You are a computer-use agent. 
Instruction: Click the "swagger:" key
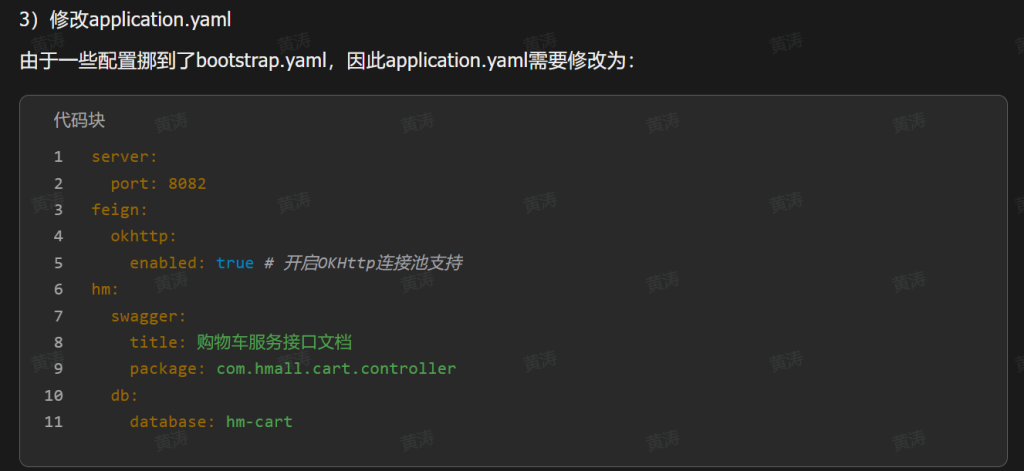149,316
